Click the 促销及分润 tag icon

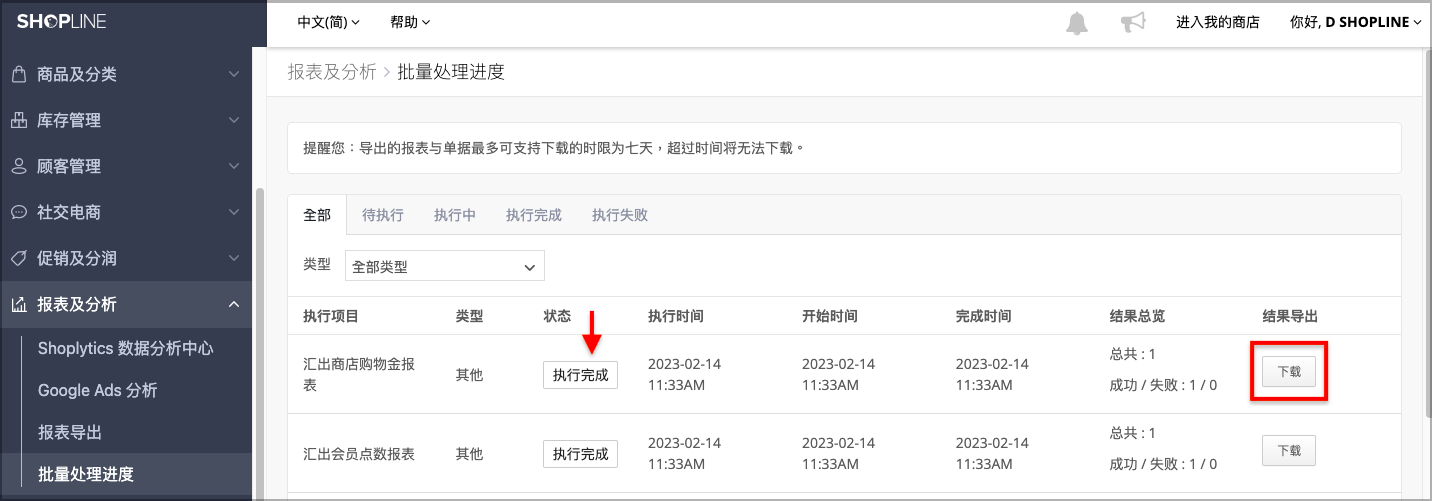[18, 258]
